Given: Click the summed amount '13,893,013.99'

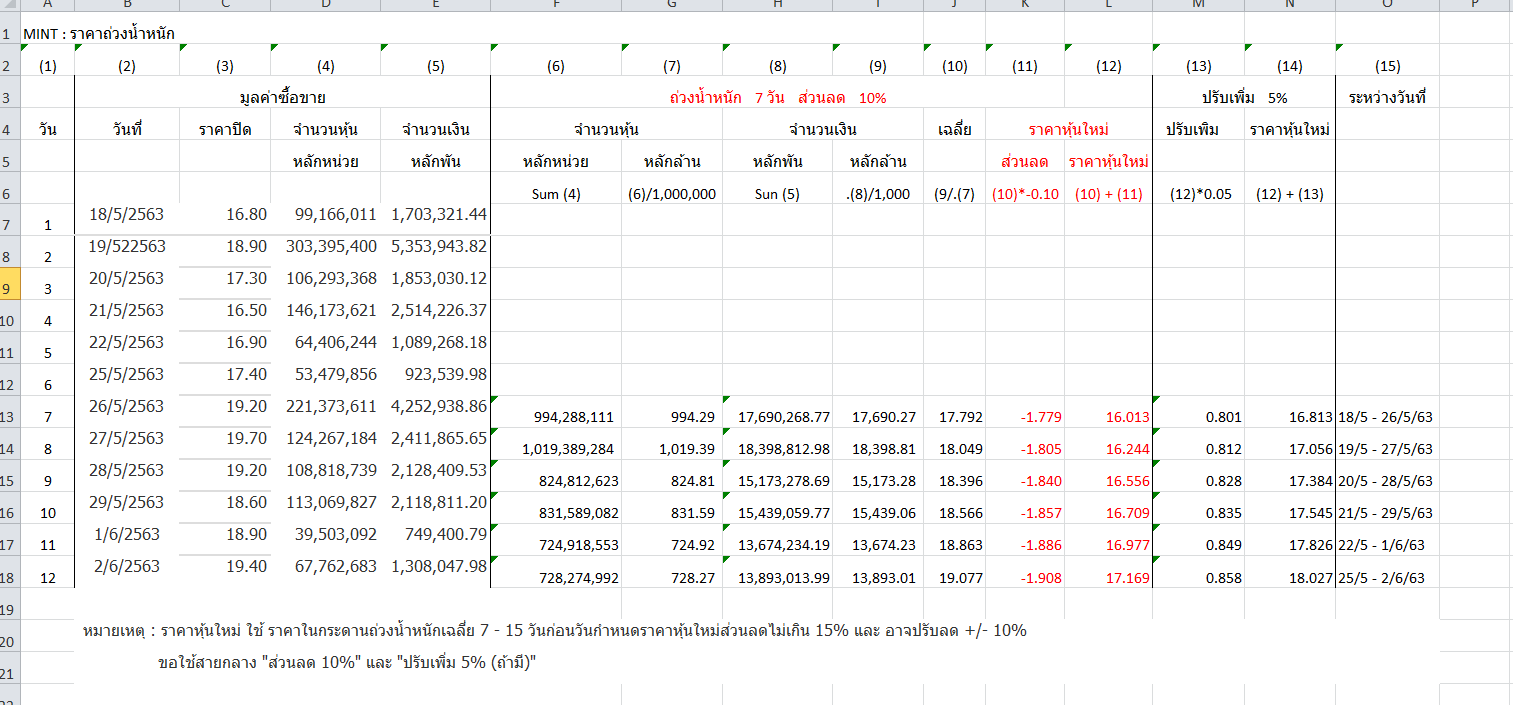Looking at the screenshot, I should tap(784, 578).
